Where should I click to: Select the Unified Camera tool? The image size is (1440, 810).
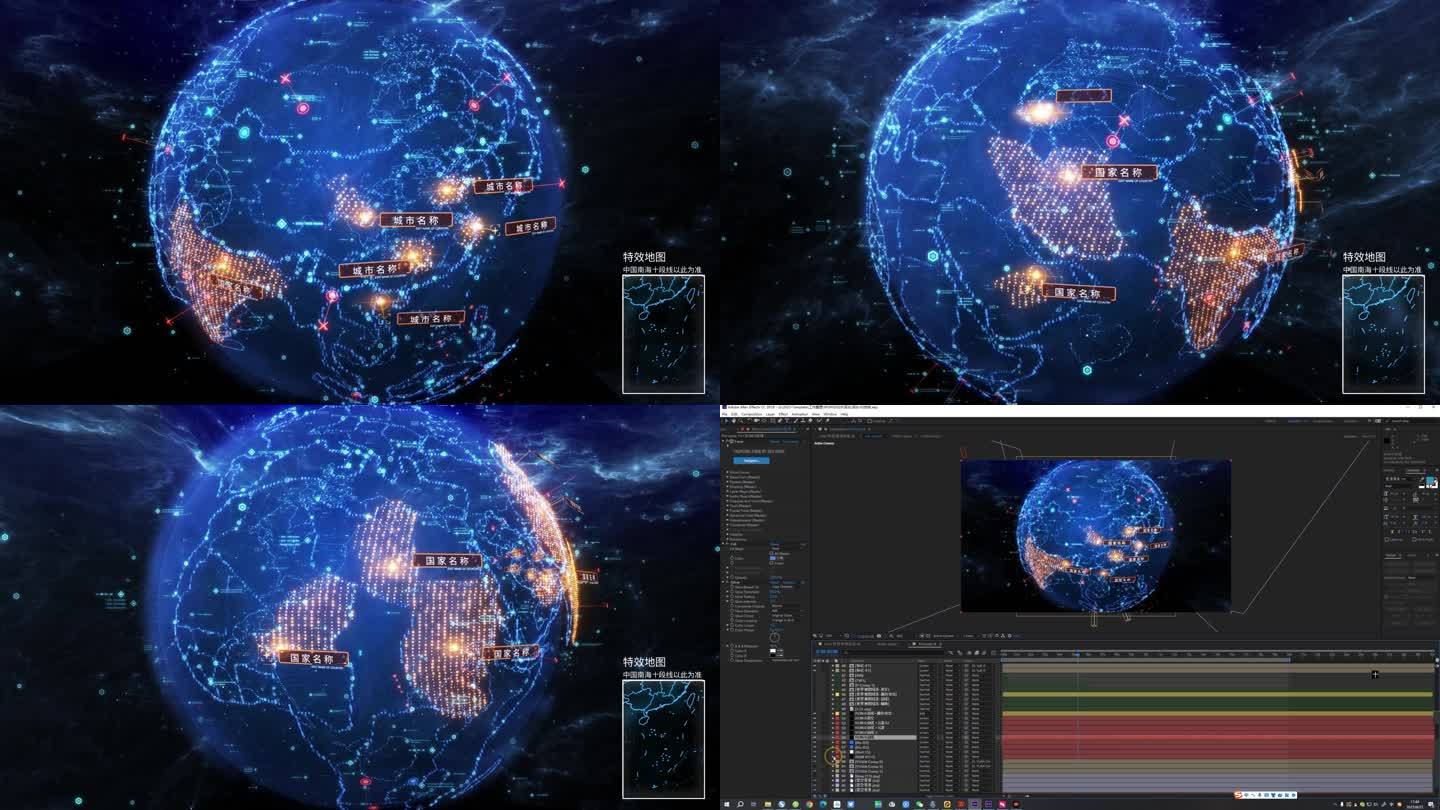pos(757,421)
